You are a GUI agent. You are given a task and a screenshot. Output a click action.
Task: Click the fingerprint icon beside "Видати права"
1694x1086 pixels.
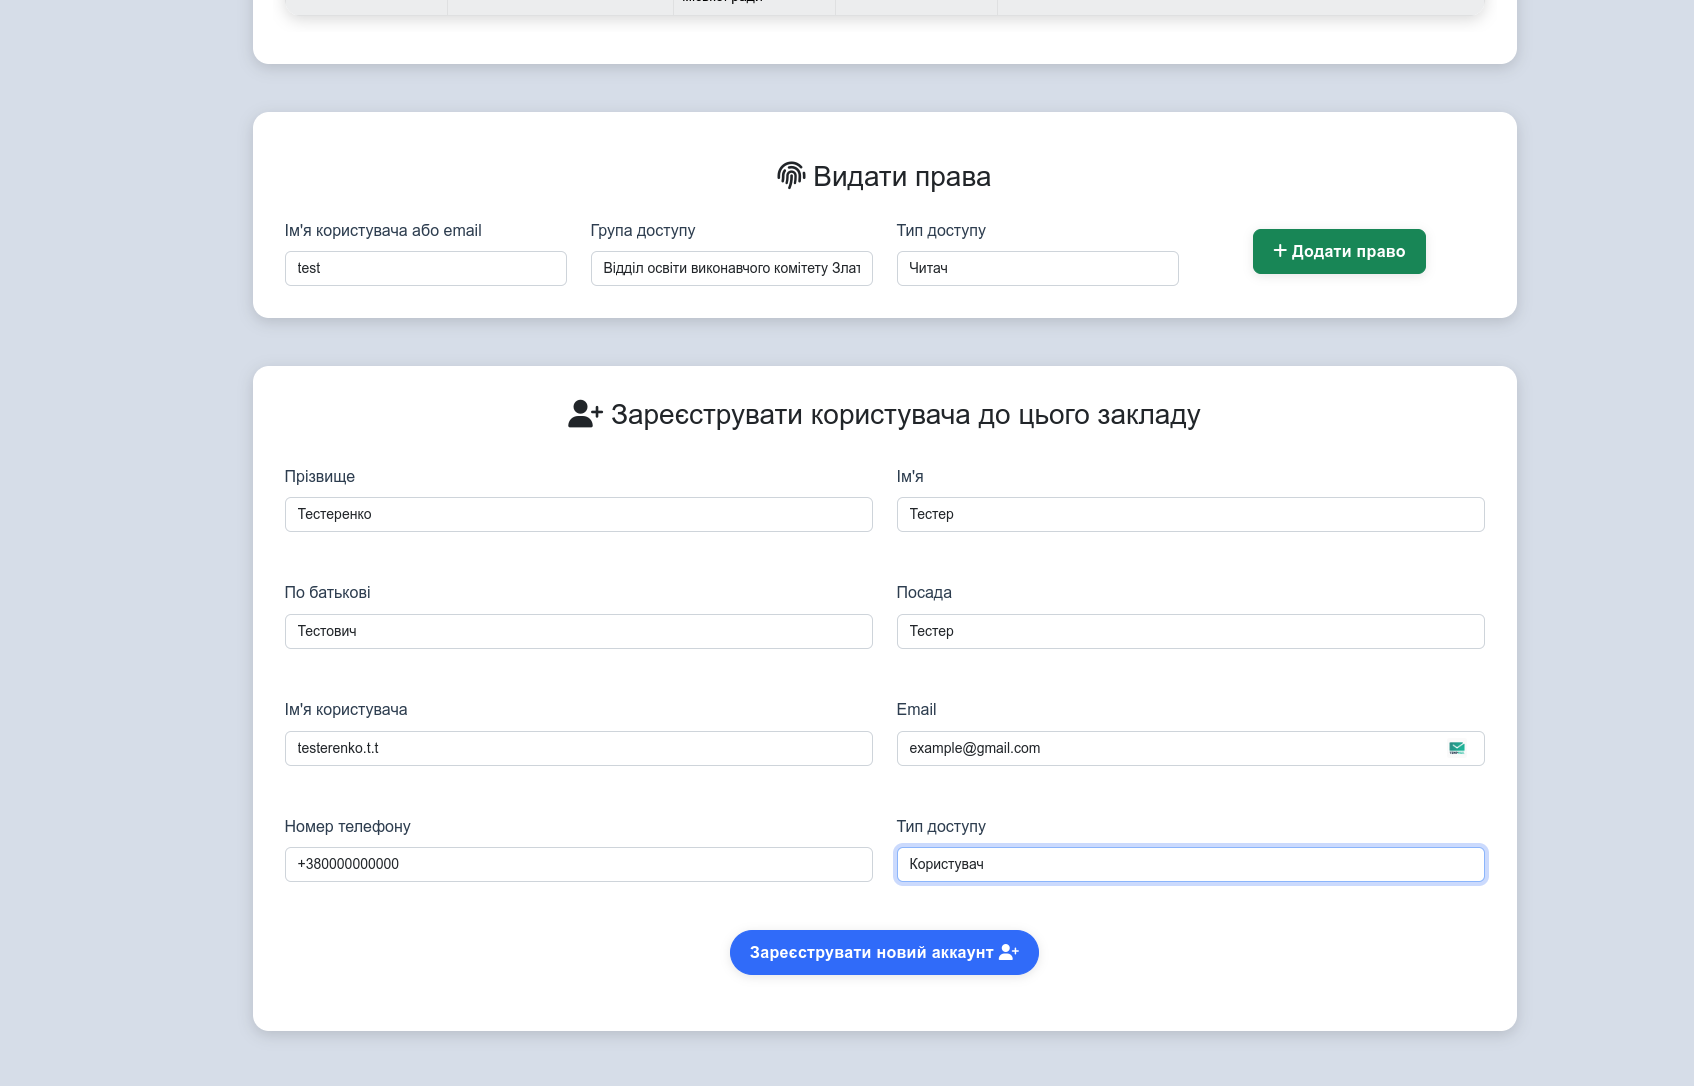pyautogui.click(x=791, y=176)
